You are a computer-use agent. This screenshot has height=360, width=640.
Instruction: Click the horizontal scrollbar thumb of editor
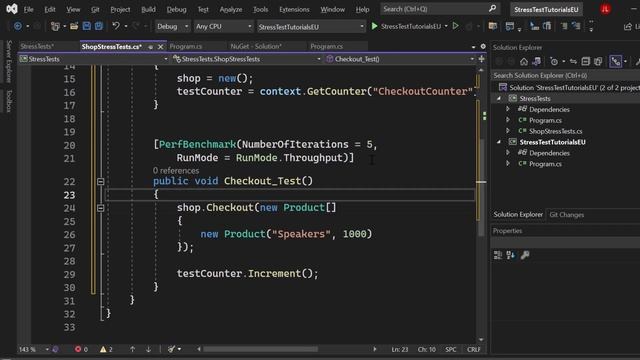(x=260, y=349)
